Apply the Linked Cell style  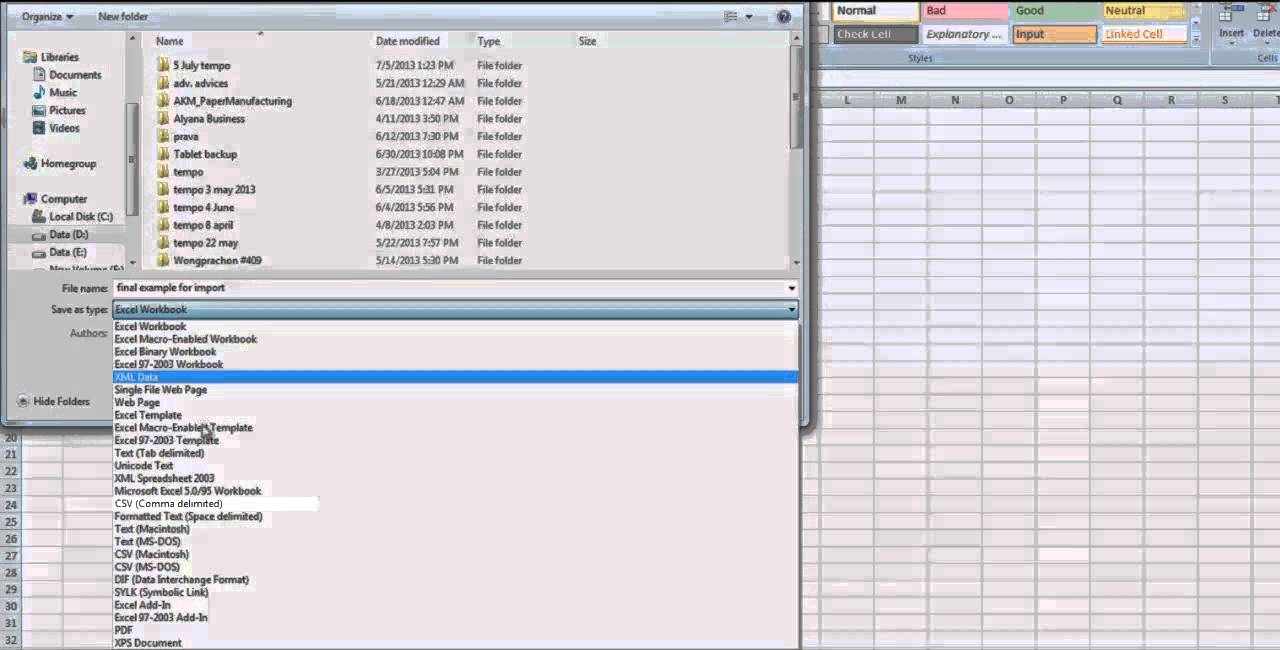click(x=1144, y=34)
